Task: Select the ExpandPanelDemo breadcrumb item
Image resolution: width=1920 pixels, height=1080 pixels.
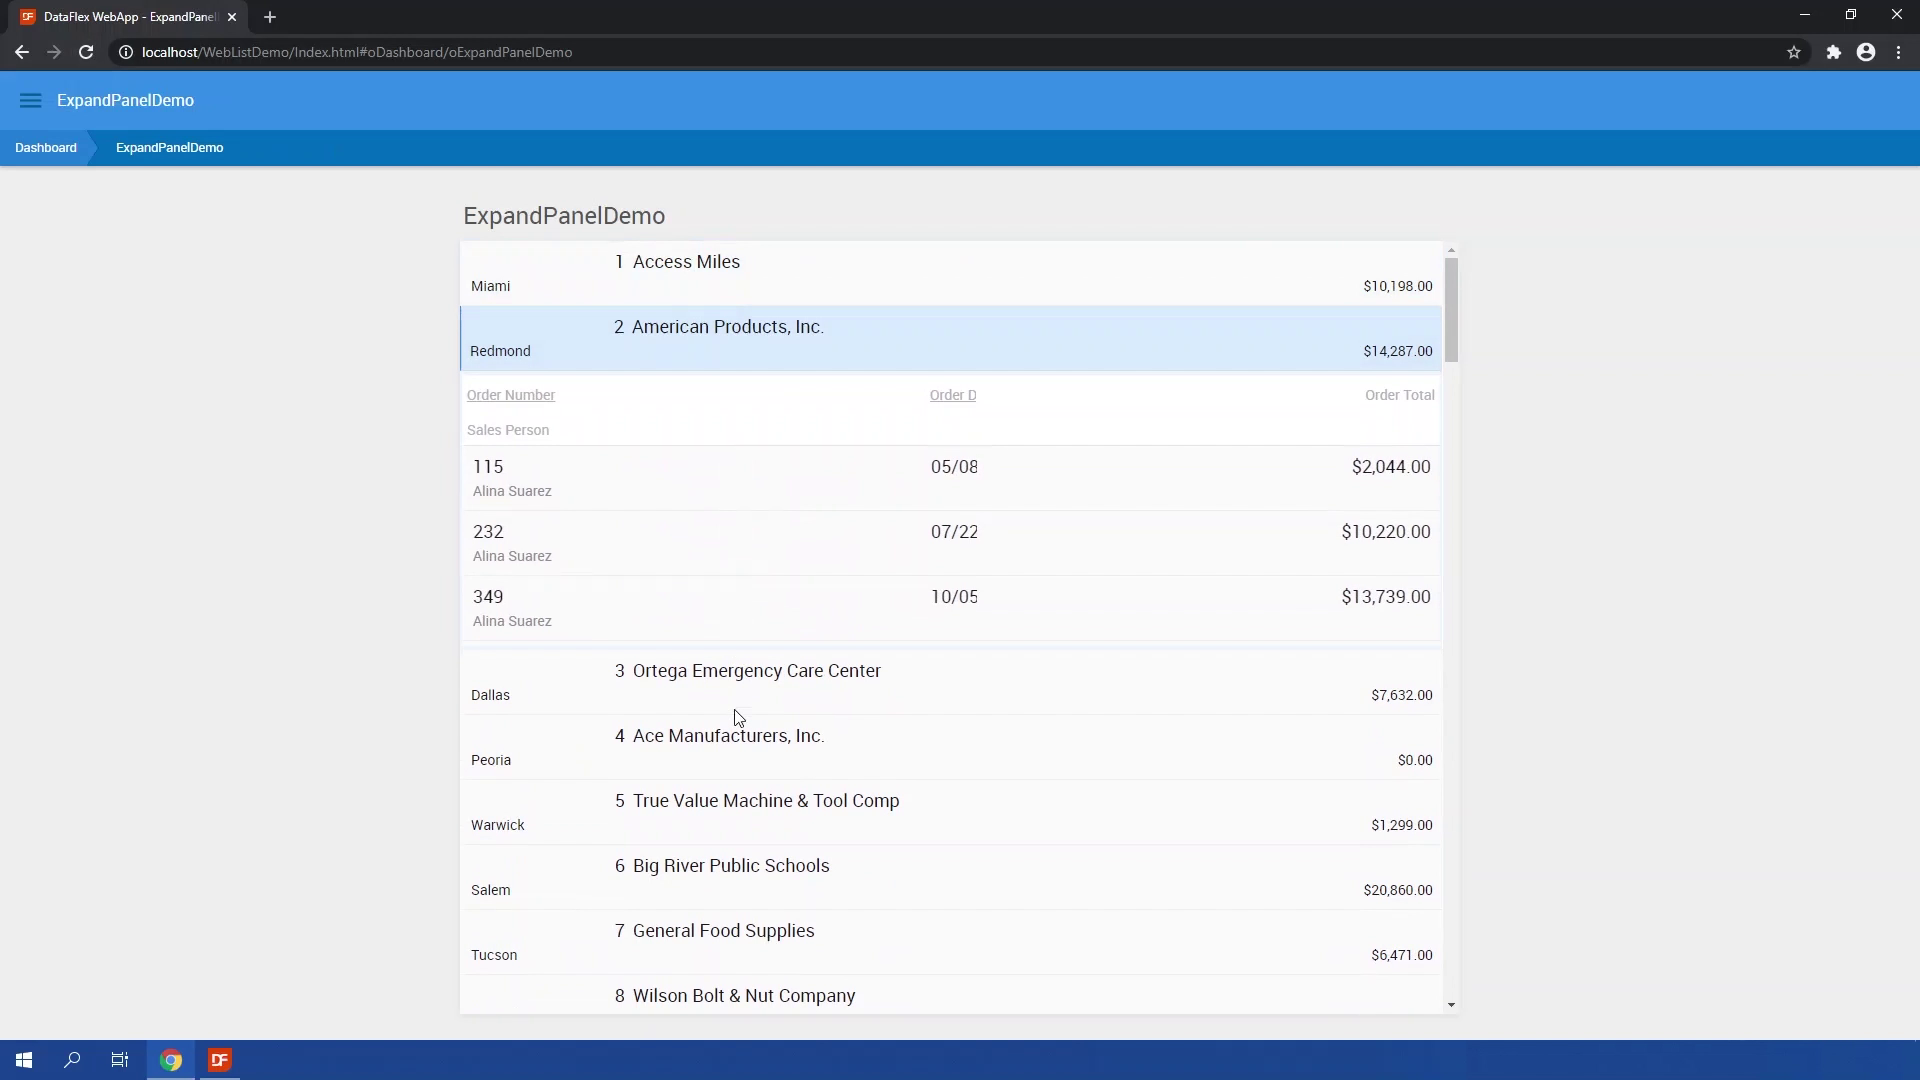Action: (169, 148)
